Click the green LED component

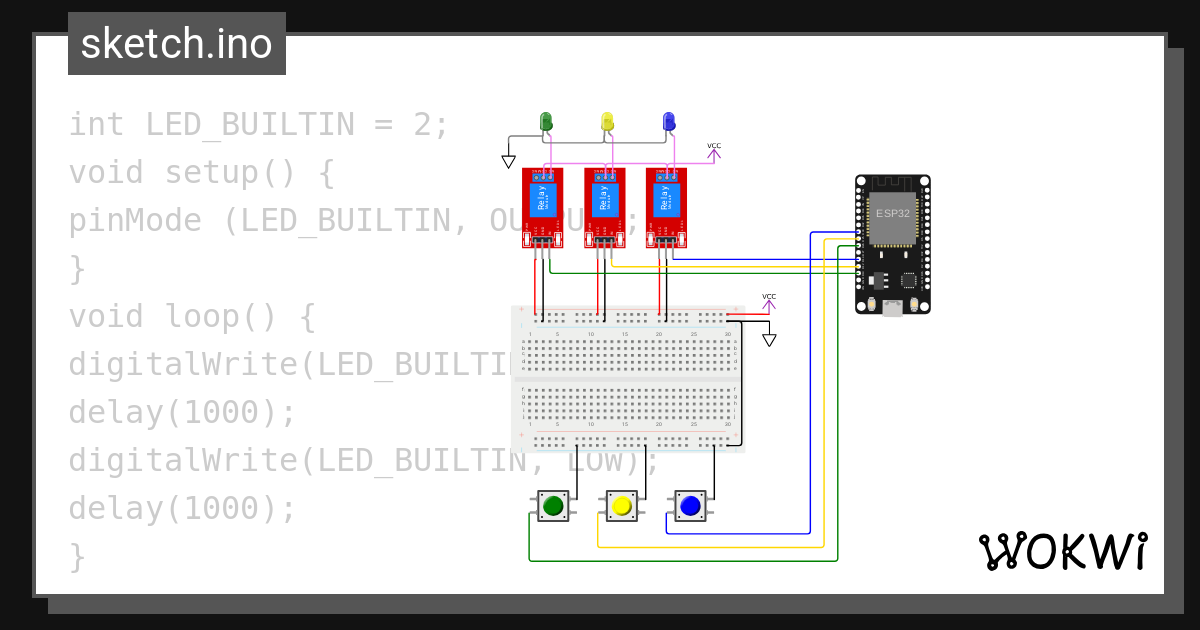click(x=546, y=122)
